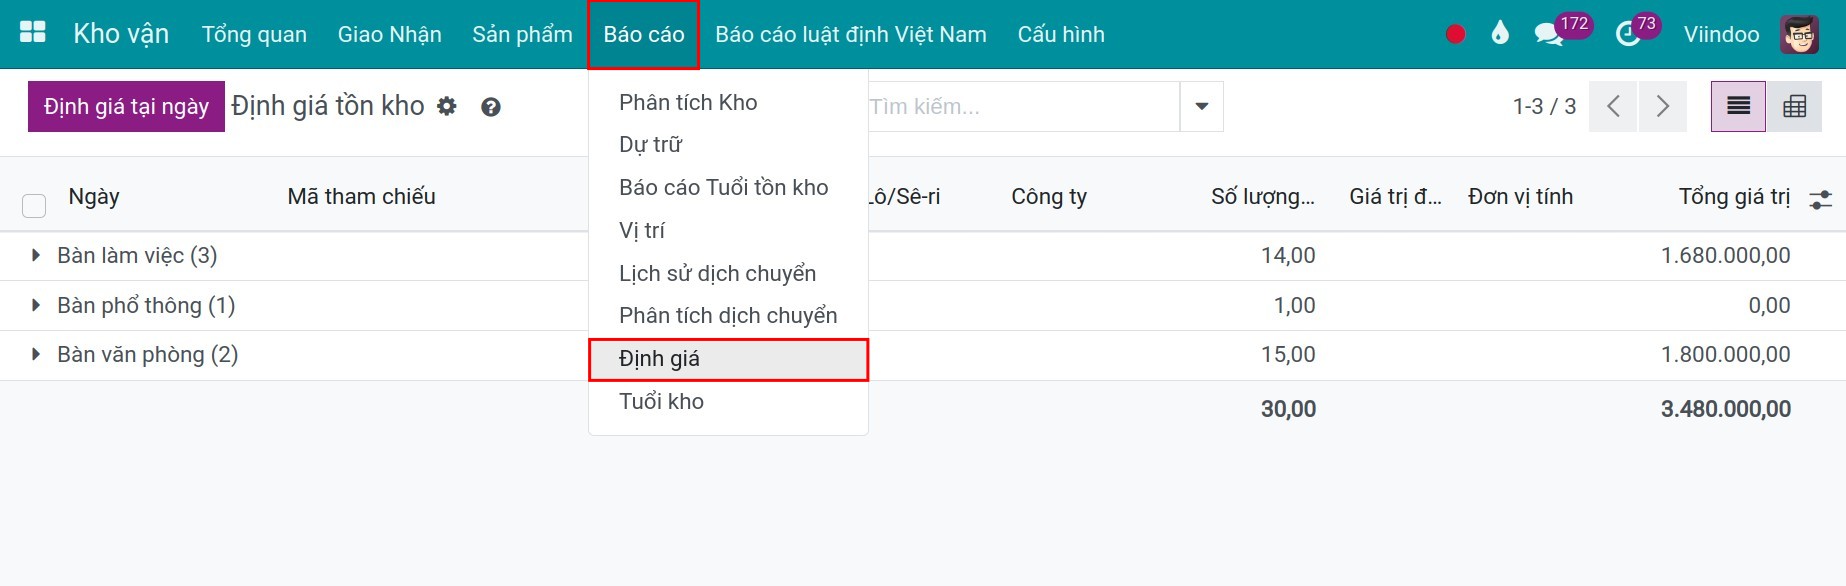Toggle the select-all checkbox in table header

click(x=33, y=205)
